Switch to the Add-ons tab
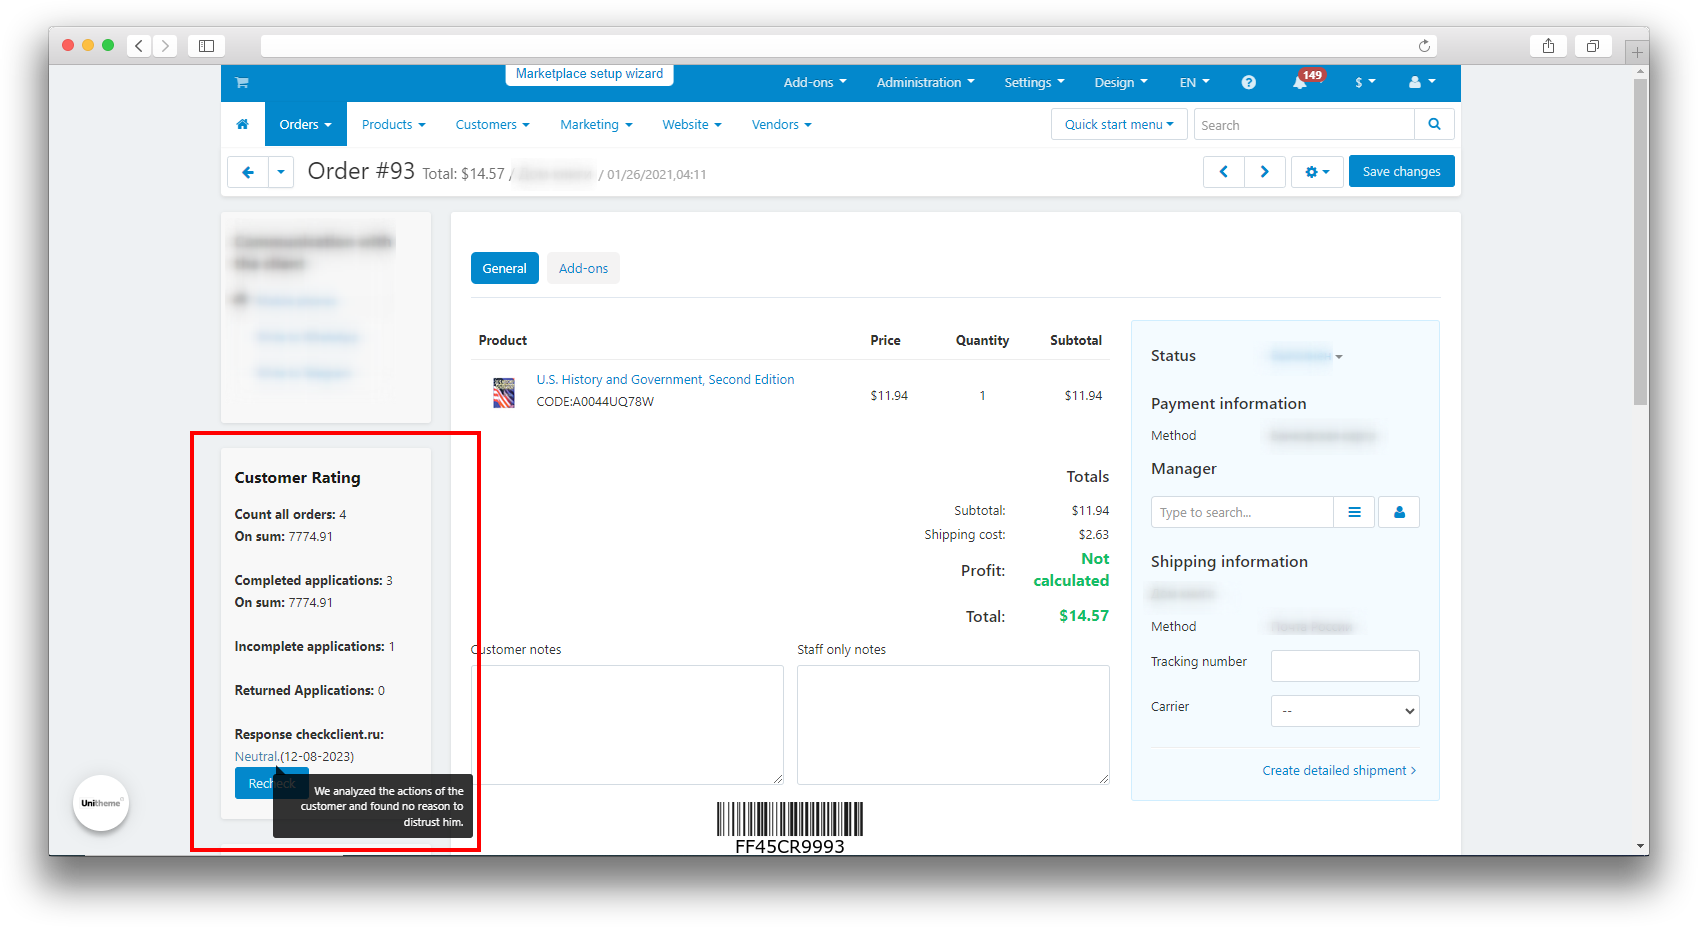 [583, 268]
